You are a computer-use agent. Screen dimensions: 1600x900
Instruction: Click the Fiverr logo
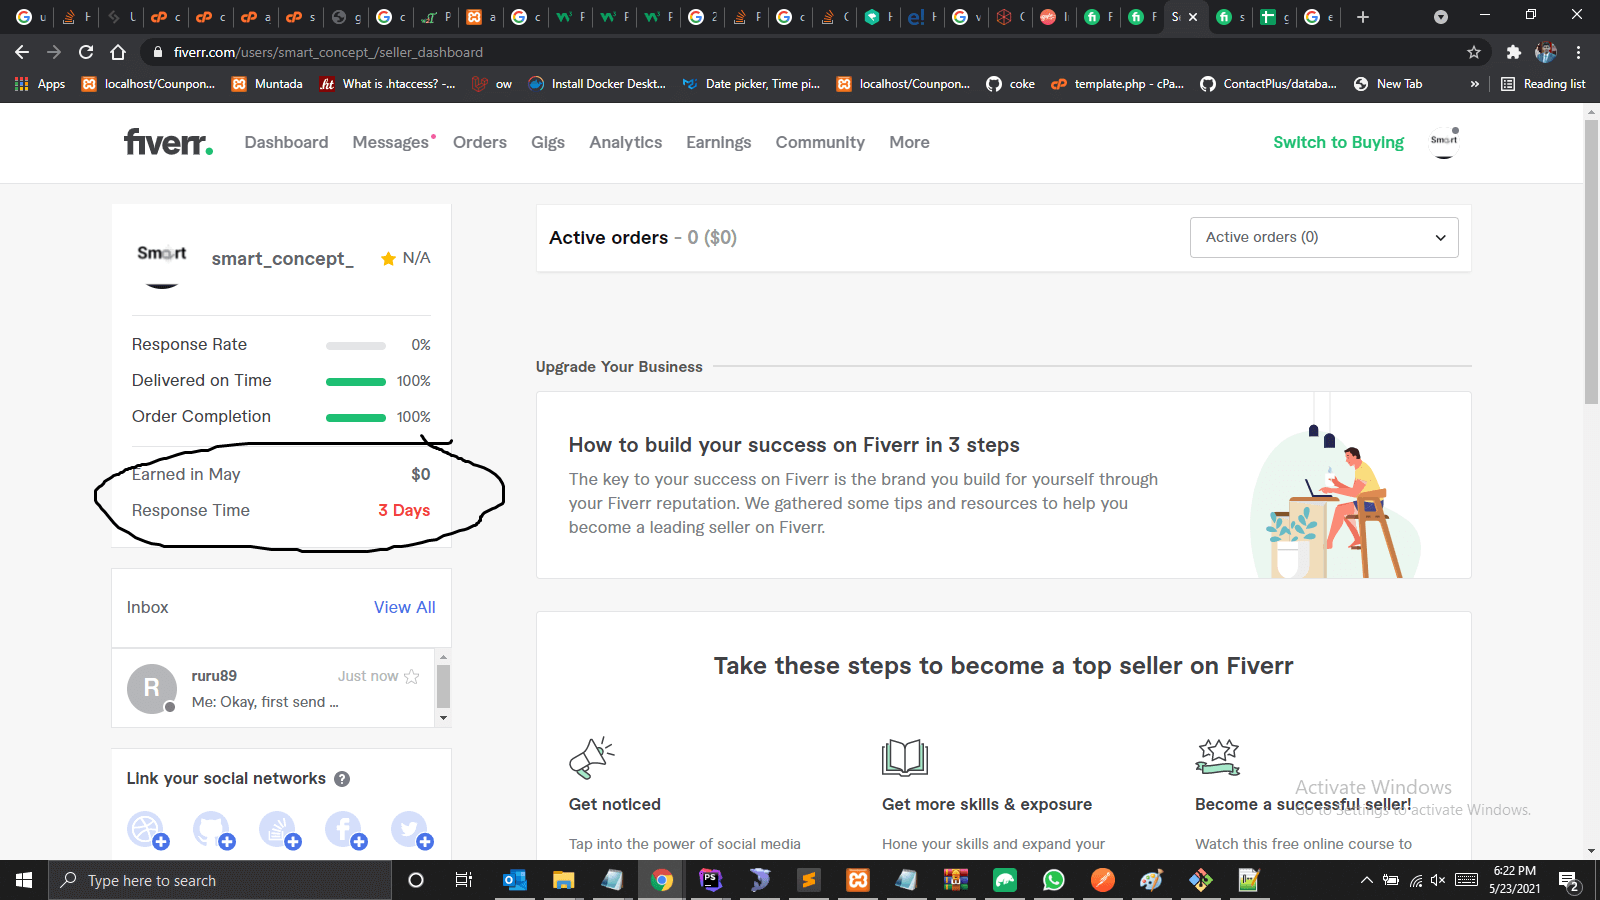pyautogui.click(x=168, y=142)
